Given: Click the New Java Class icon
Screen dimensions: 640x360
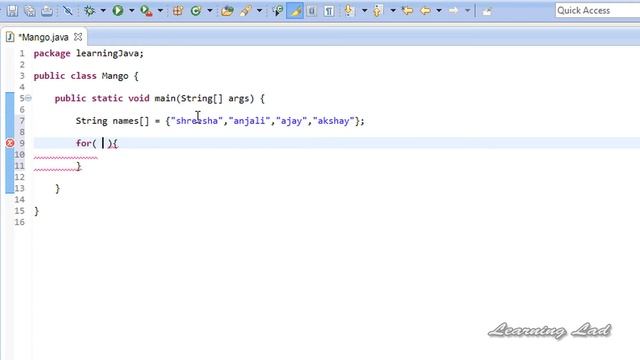Looking at the screenshot, I should pos(196,11).
